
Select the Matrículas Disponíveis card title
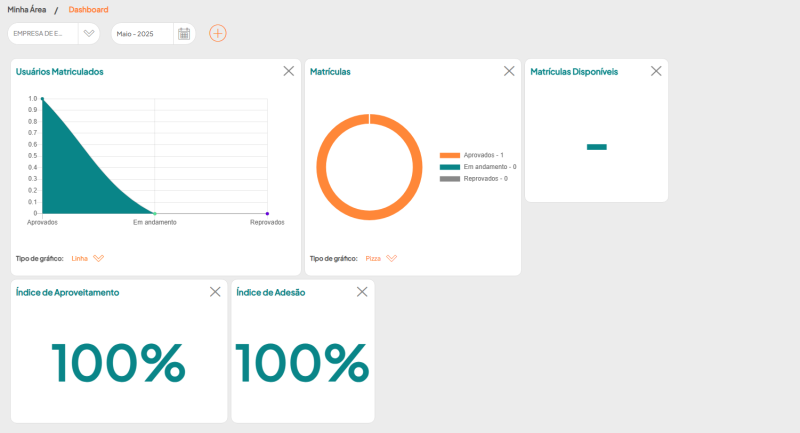[x=574, y=72]
